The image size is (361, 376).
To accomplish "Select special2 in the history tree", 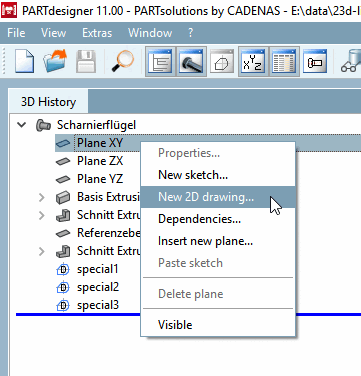I will click(98, 287).
